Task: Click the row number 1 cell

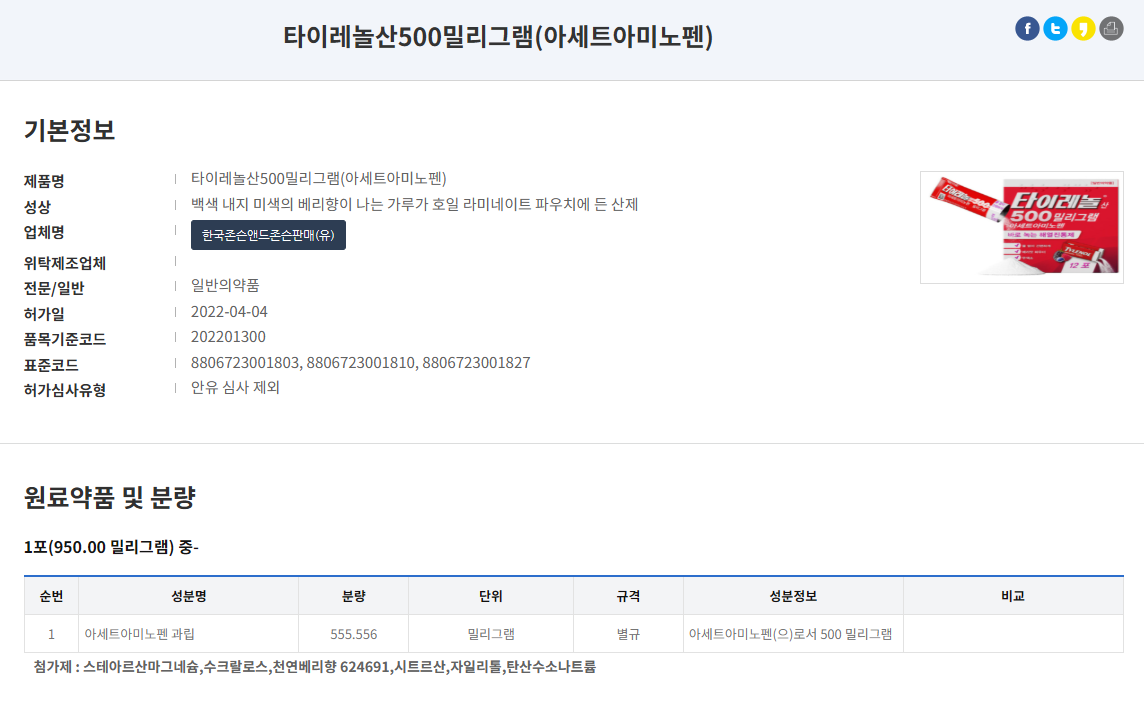Action: pos(51,634)
